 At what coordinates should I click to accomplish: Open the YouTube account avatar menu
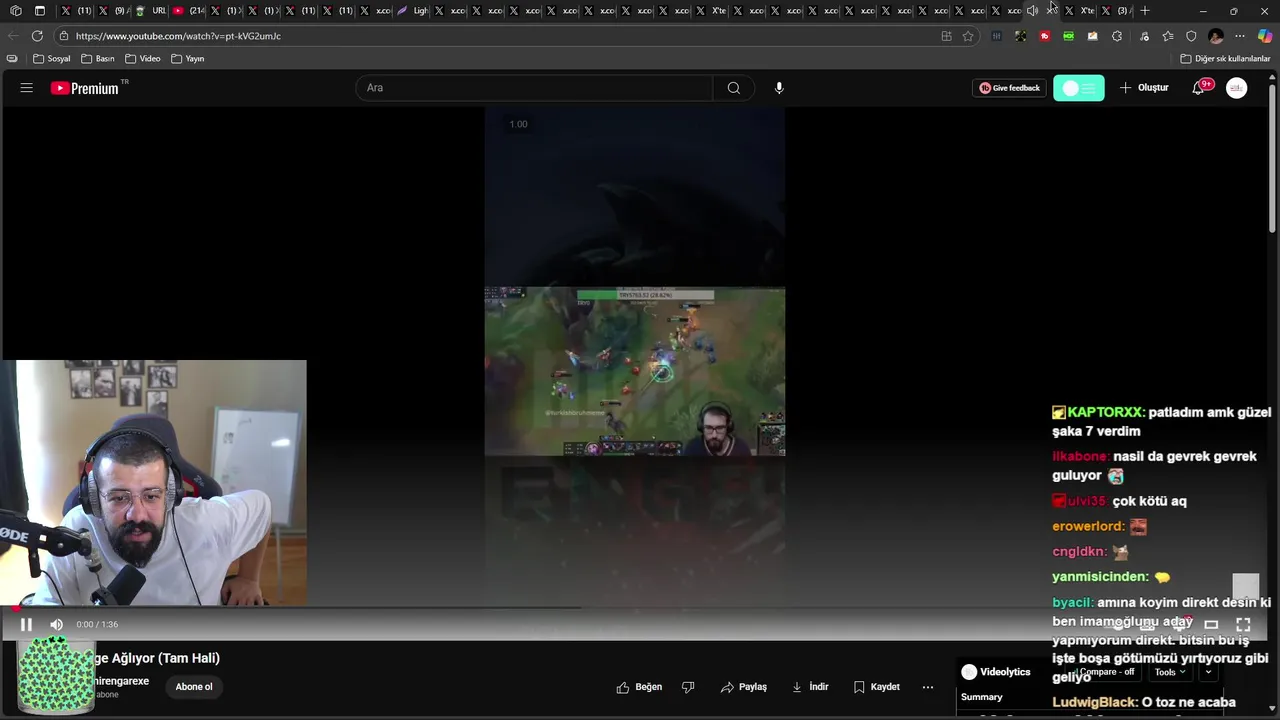click(1237, 88)
